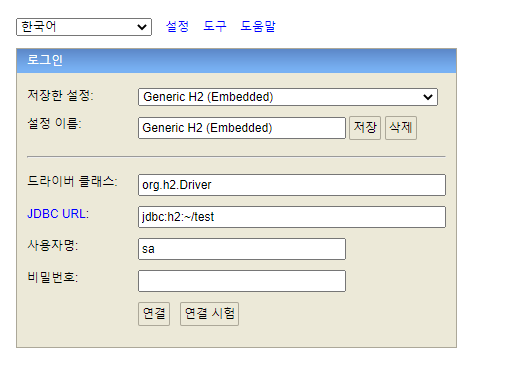Click the 설정 이름: label

tap(54, 123)
